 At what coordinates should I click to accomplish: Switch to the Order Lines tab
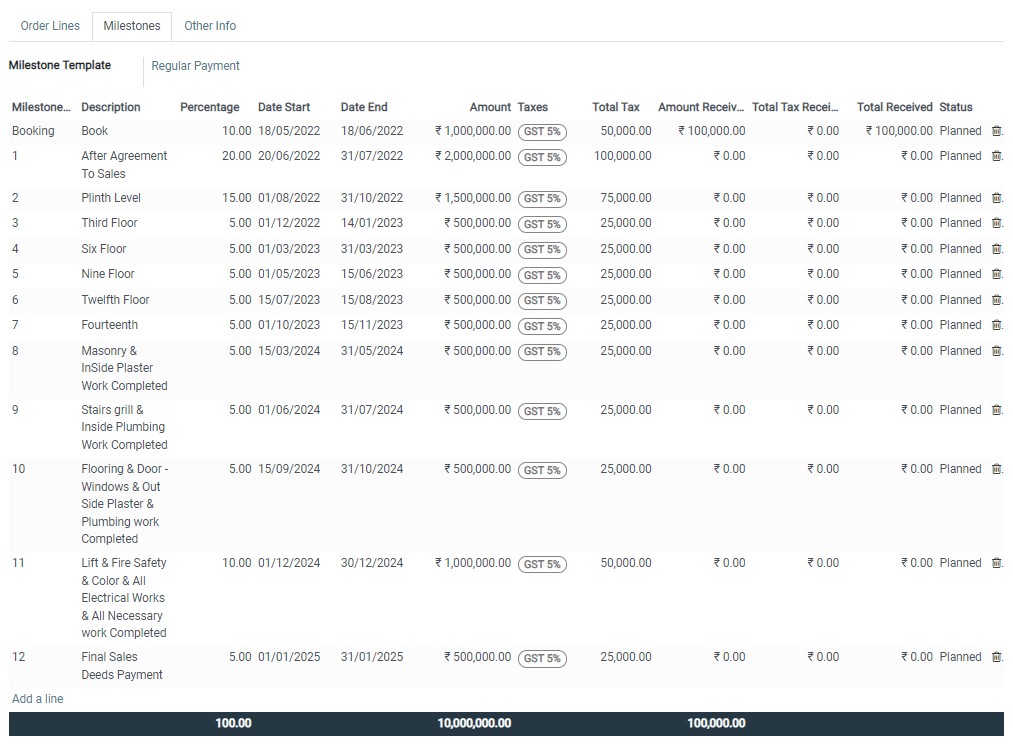pos(50,26)
